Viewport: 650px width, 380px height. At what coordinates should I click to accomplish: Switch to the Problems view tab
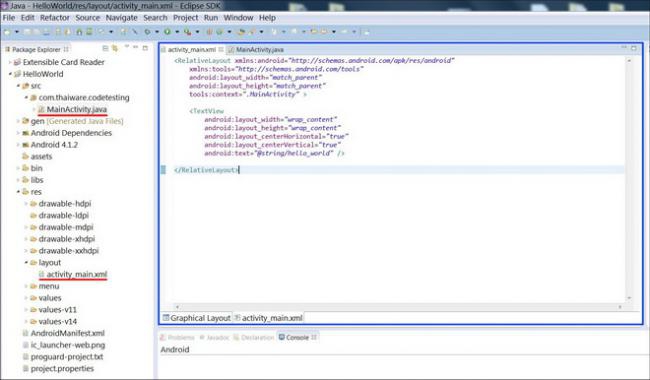(x=177, y=337)
